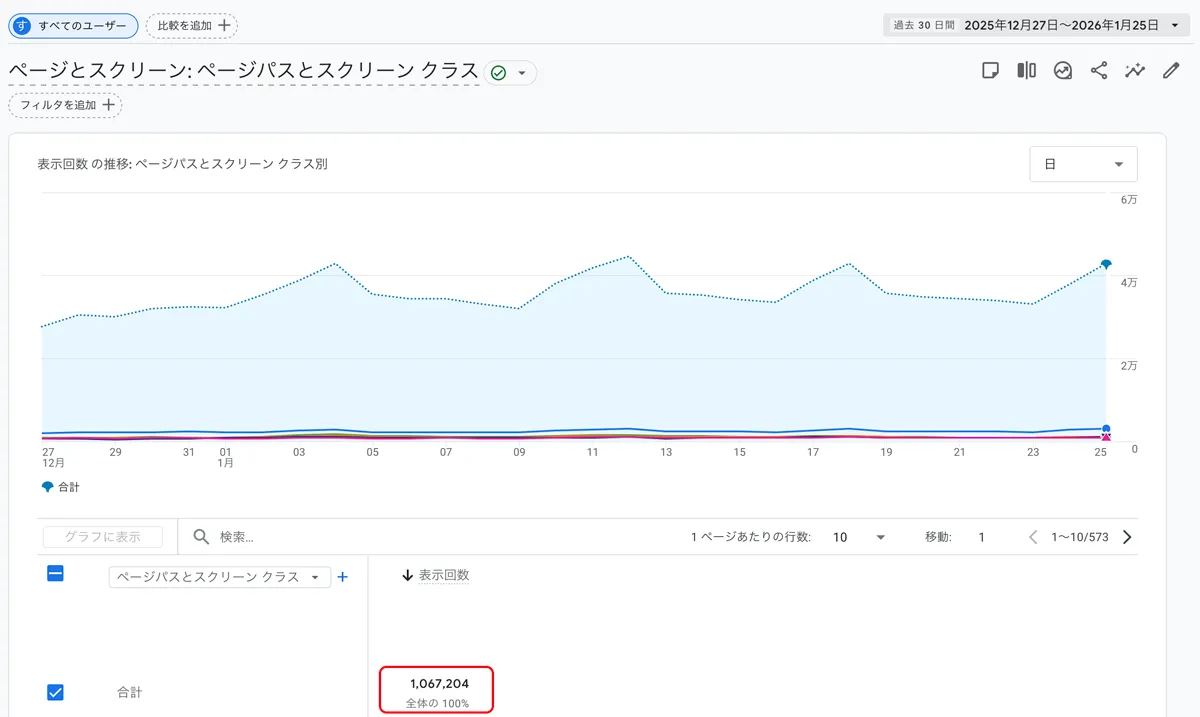Toggle the 合計 row checkbox
The height and width of the screenshot is (717, 1200).
point(56,691)
